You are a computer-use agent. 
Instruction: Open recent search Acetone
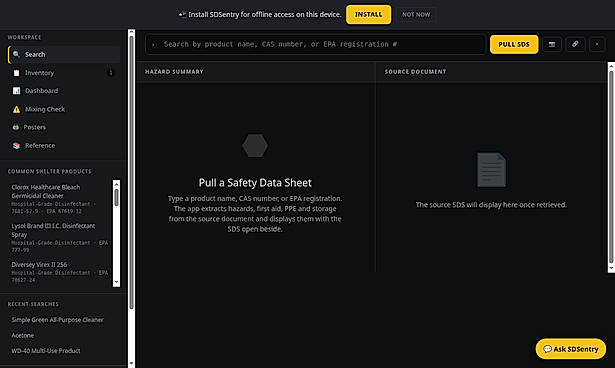pos(22,335)
